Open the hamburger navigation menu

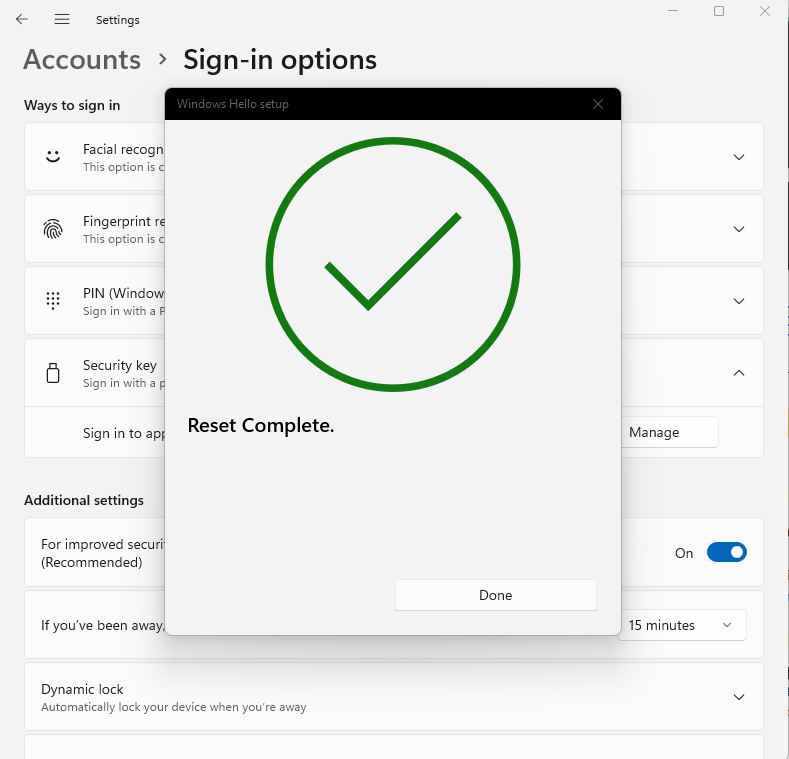point(62,19)
